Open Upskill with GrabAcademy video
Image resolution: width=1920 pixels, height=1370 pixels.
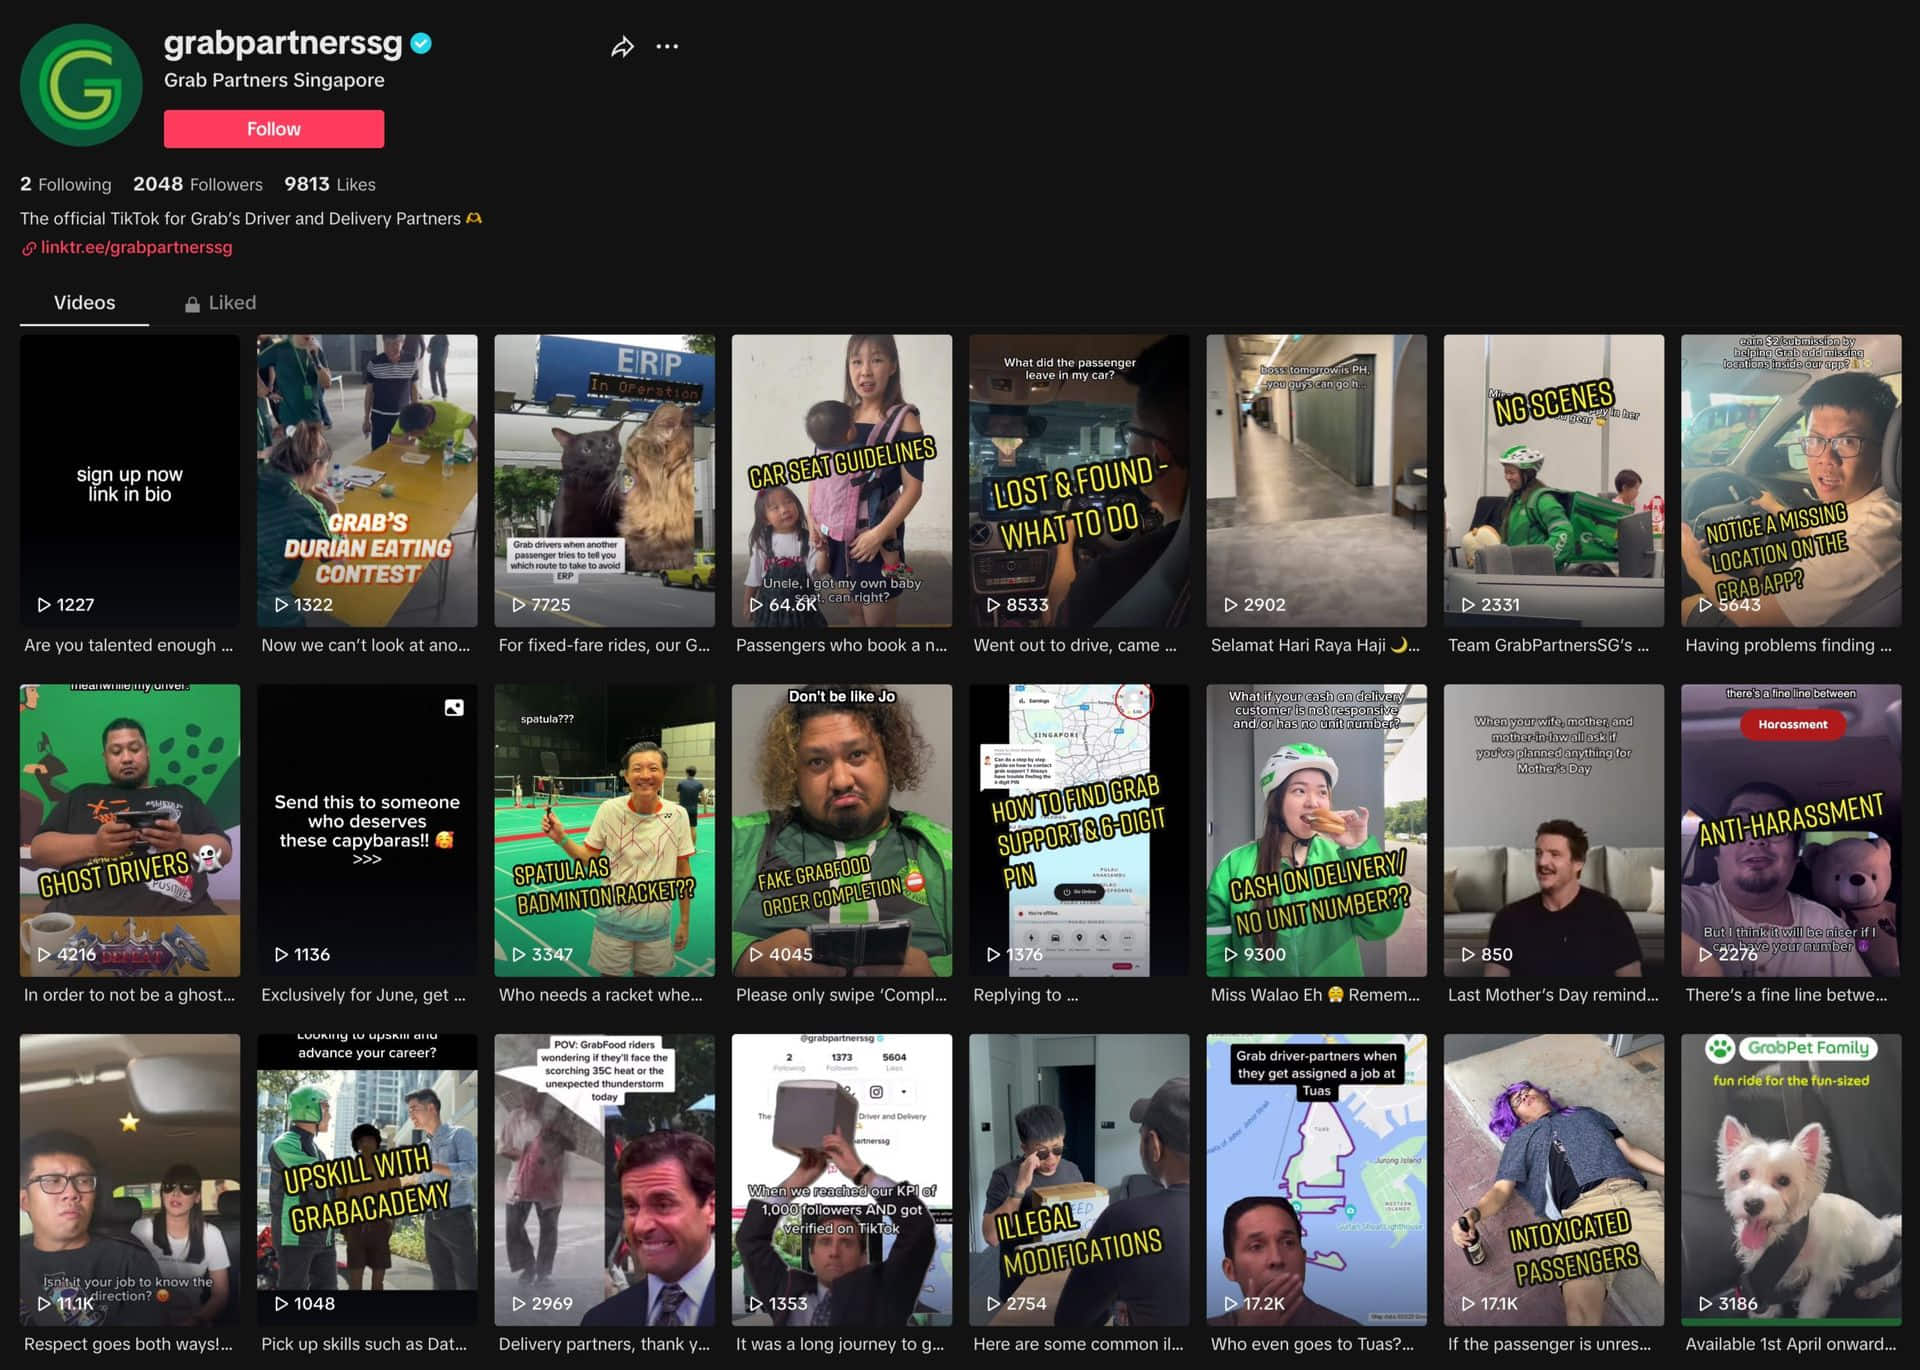coord(367,1180)
